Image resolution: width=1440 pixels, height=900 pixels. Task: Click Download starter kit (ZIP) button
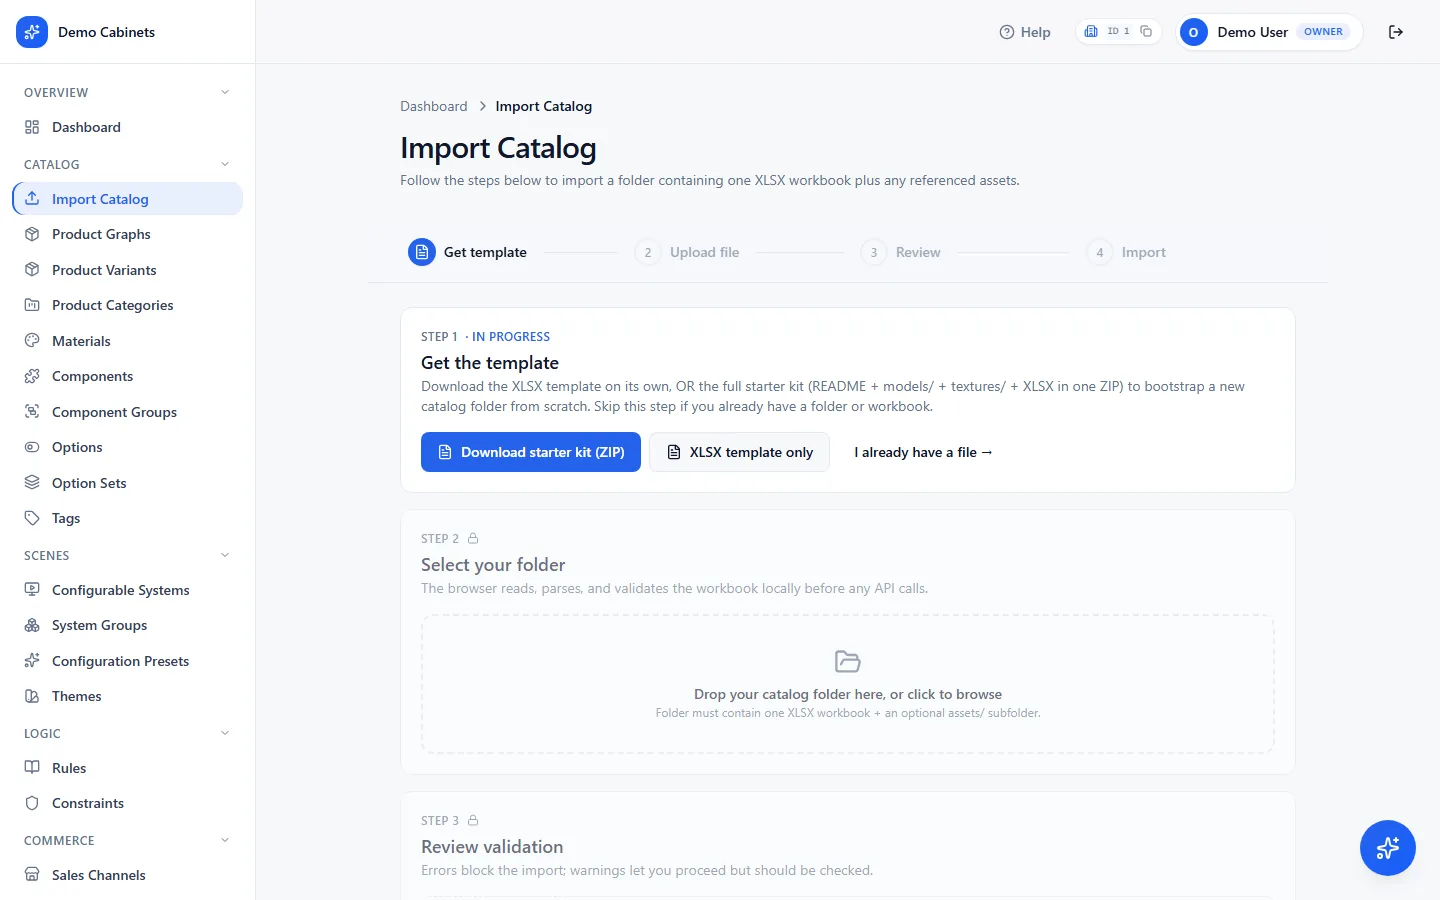coord(531,452)
